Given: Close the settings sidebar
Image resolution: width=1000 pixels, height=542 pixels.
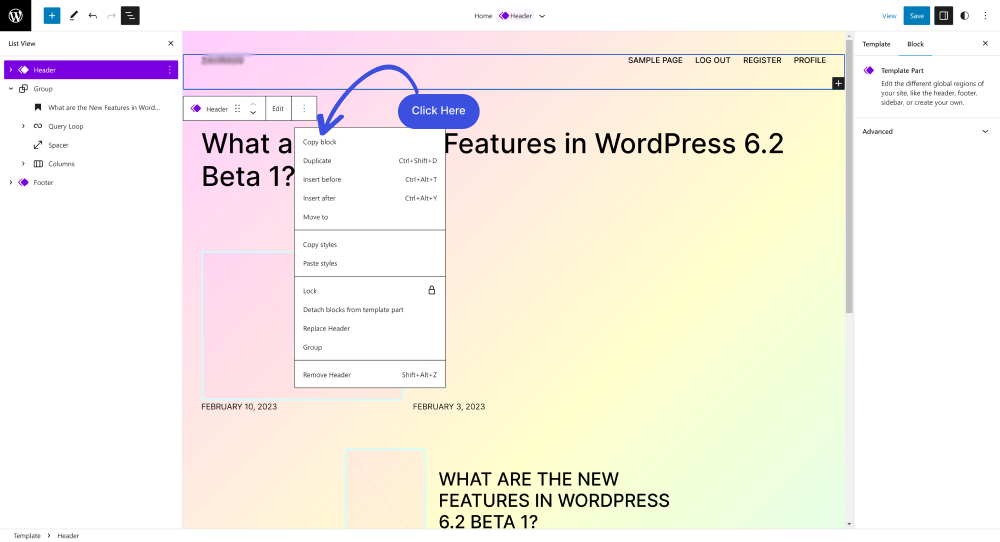Looking at the screenshot, I should (x=985, y=43).
